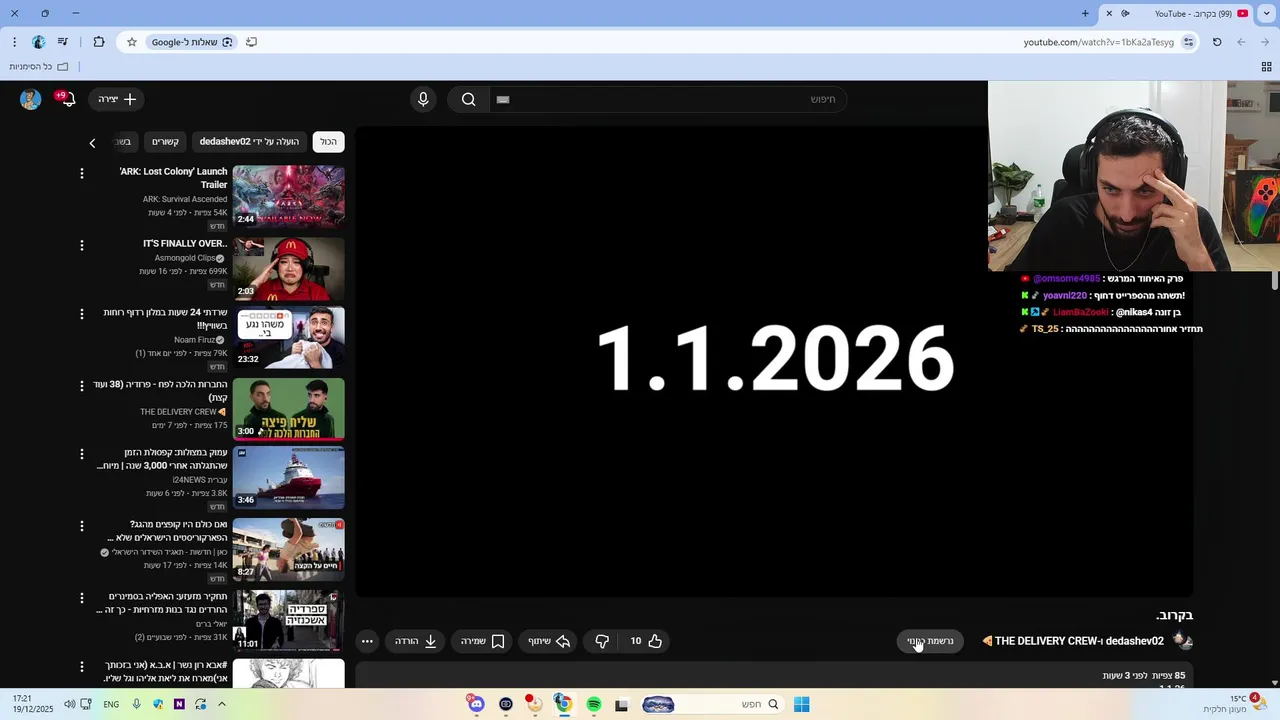Select the 'קשורים' filter chip
1280x720 pixels.
[x=165, y=141]
